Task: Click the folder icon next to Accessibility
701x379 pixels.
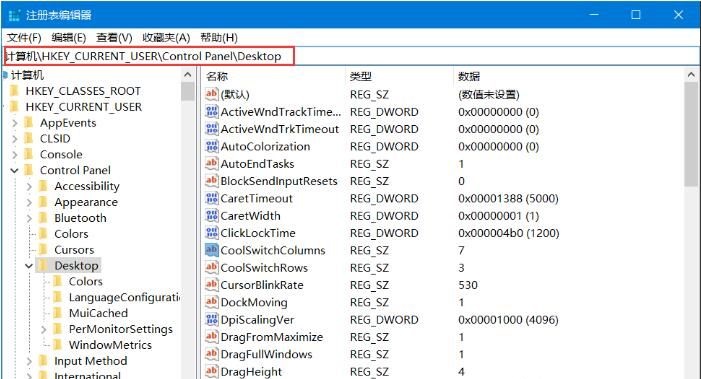Action: point(44,186)
